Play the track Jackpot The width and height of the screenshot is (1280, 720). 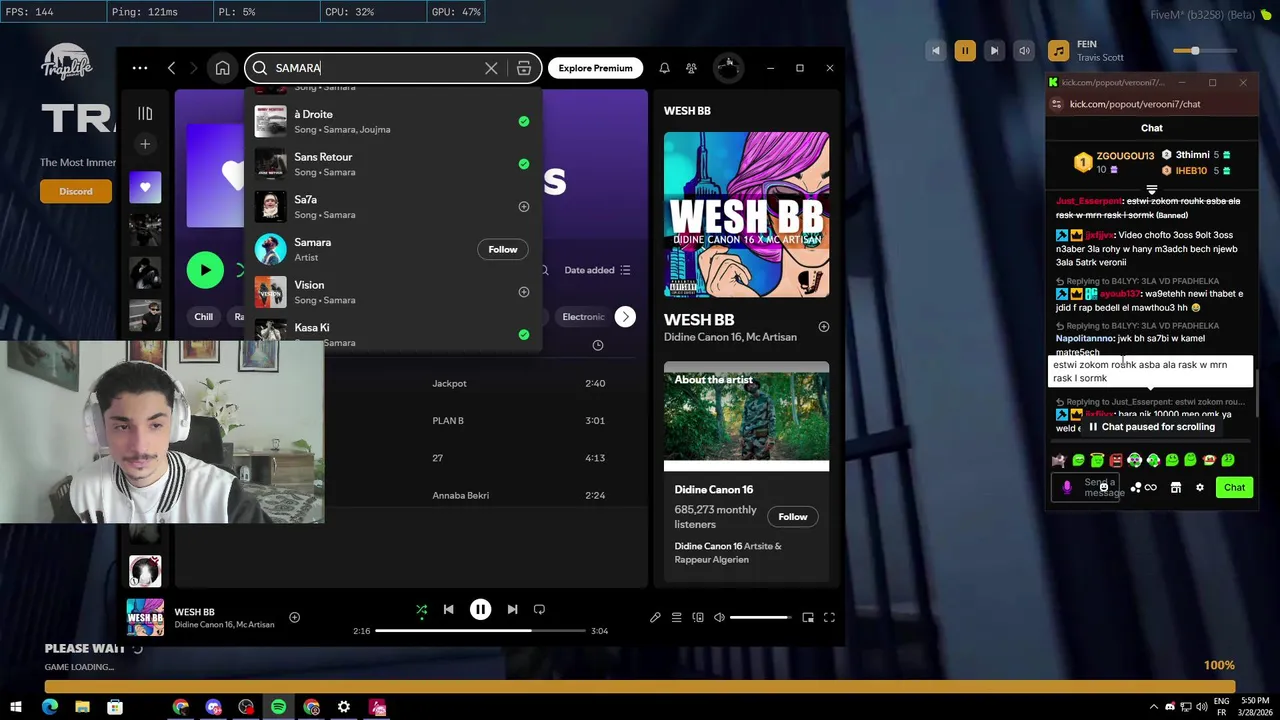click(449, 383)
